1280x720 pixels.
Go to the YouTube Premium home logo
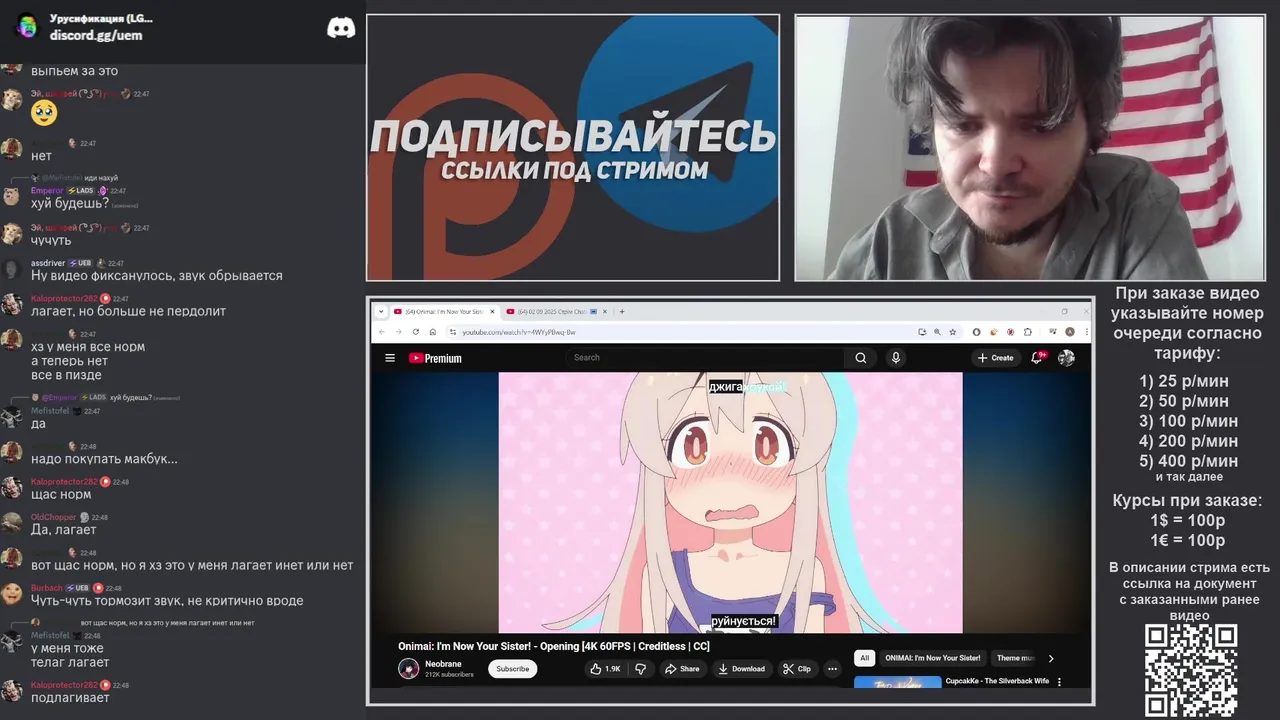click(x=435, y=358)
